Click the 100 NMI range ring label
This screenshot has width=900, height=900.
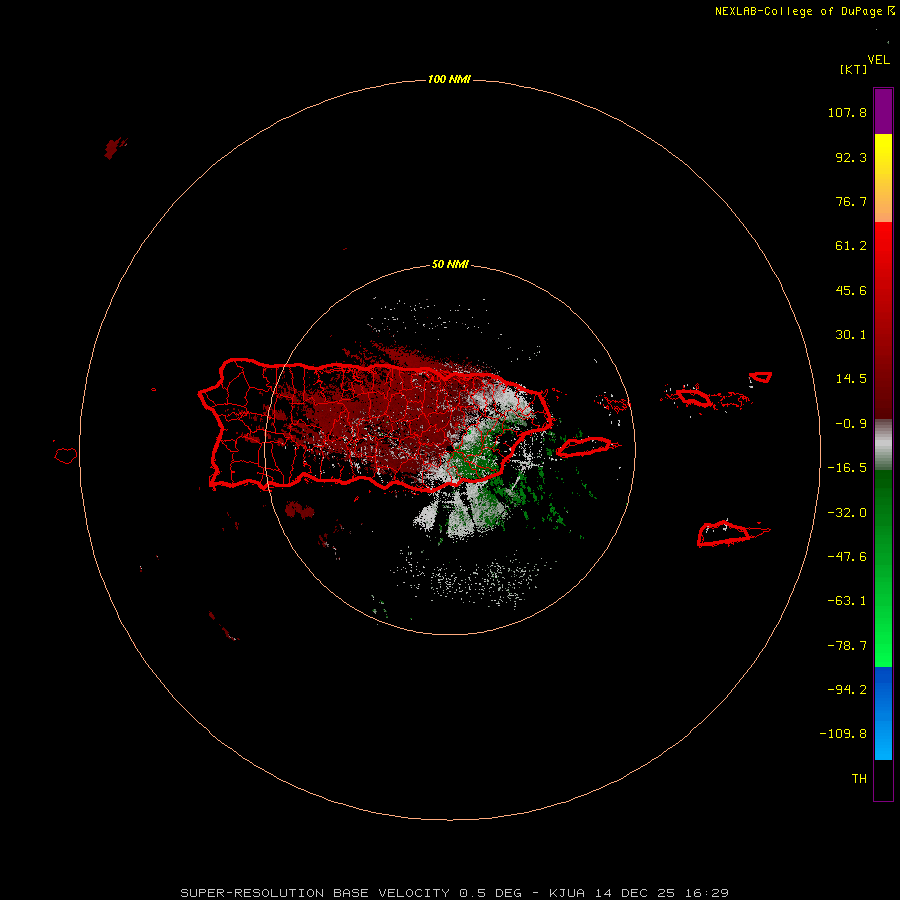coord(449,79)
